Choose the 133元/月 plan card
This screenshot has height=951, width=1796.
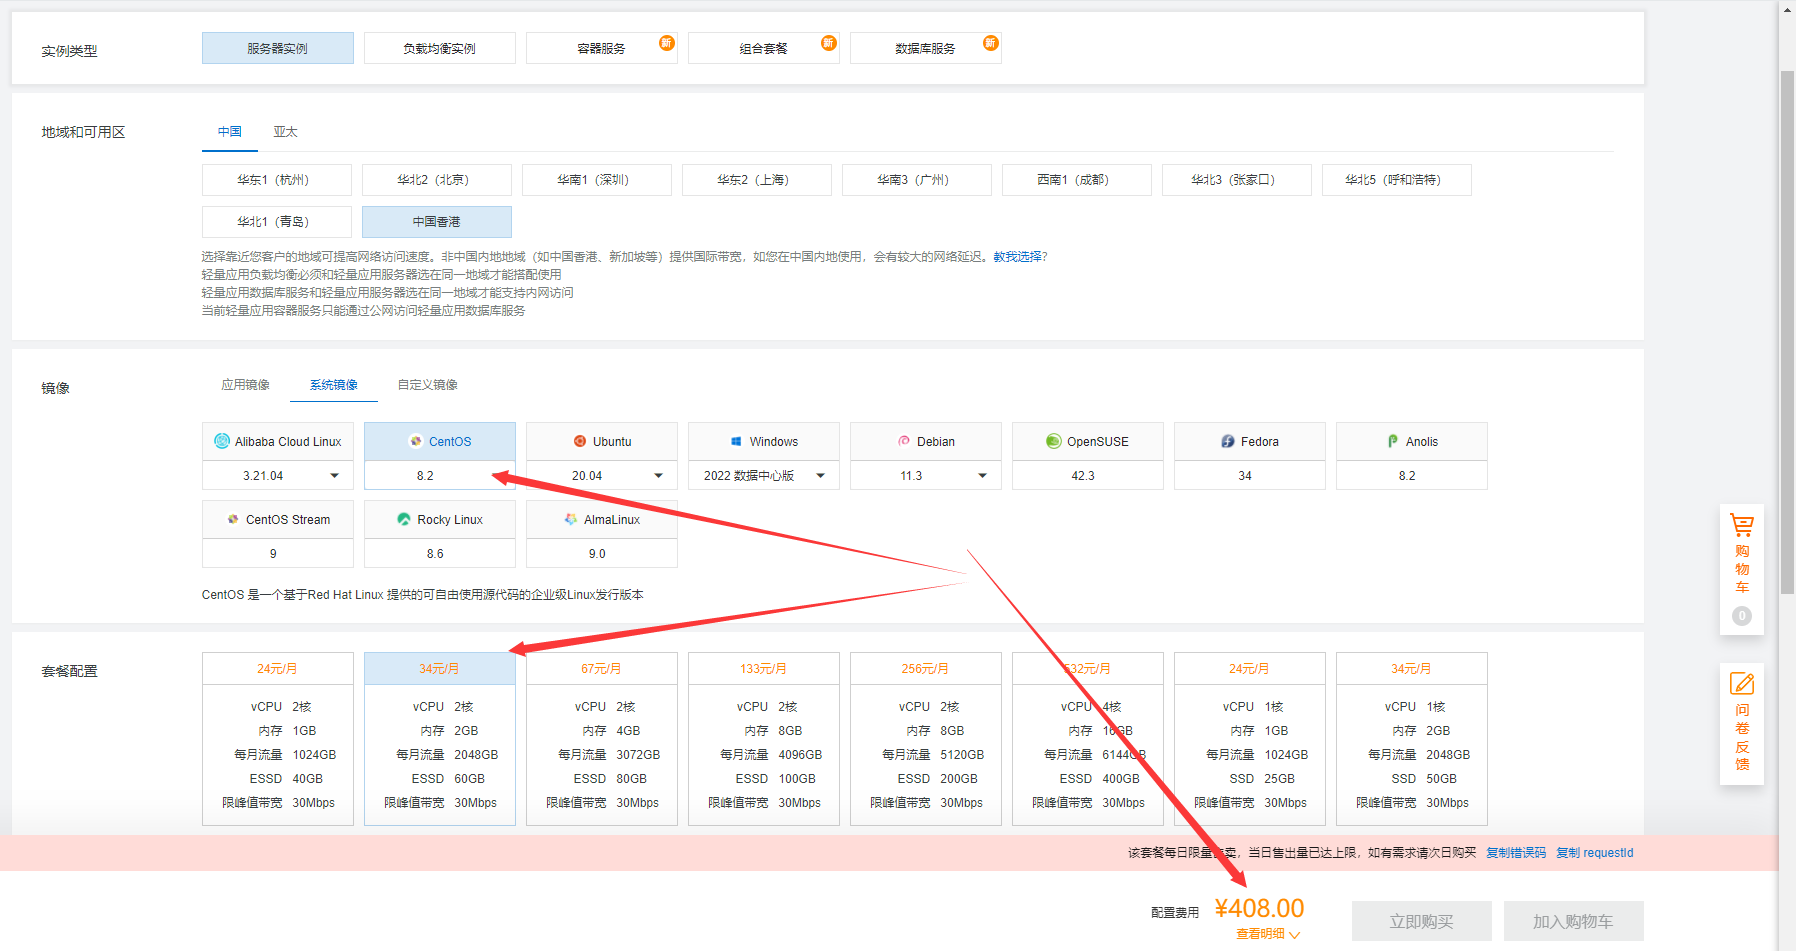(764, 739)
